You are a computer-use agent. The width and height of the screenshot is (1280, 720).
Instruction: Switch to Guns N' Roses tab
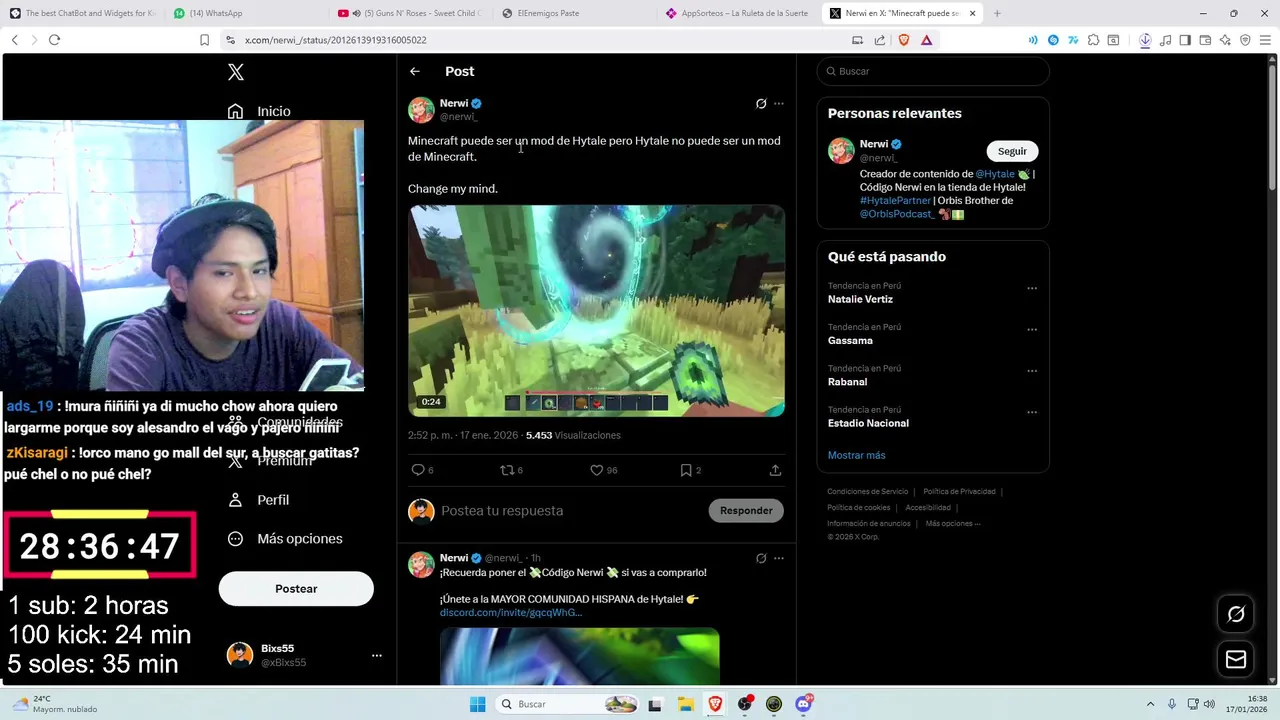[x=409, y=13]
